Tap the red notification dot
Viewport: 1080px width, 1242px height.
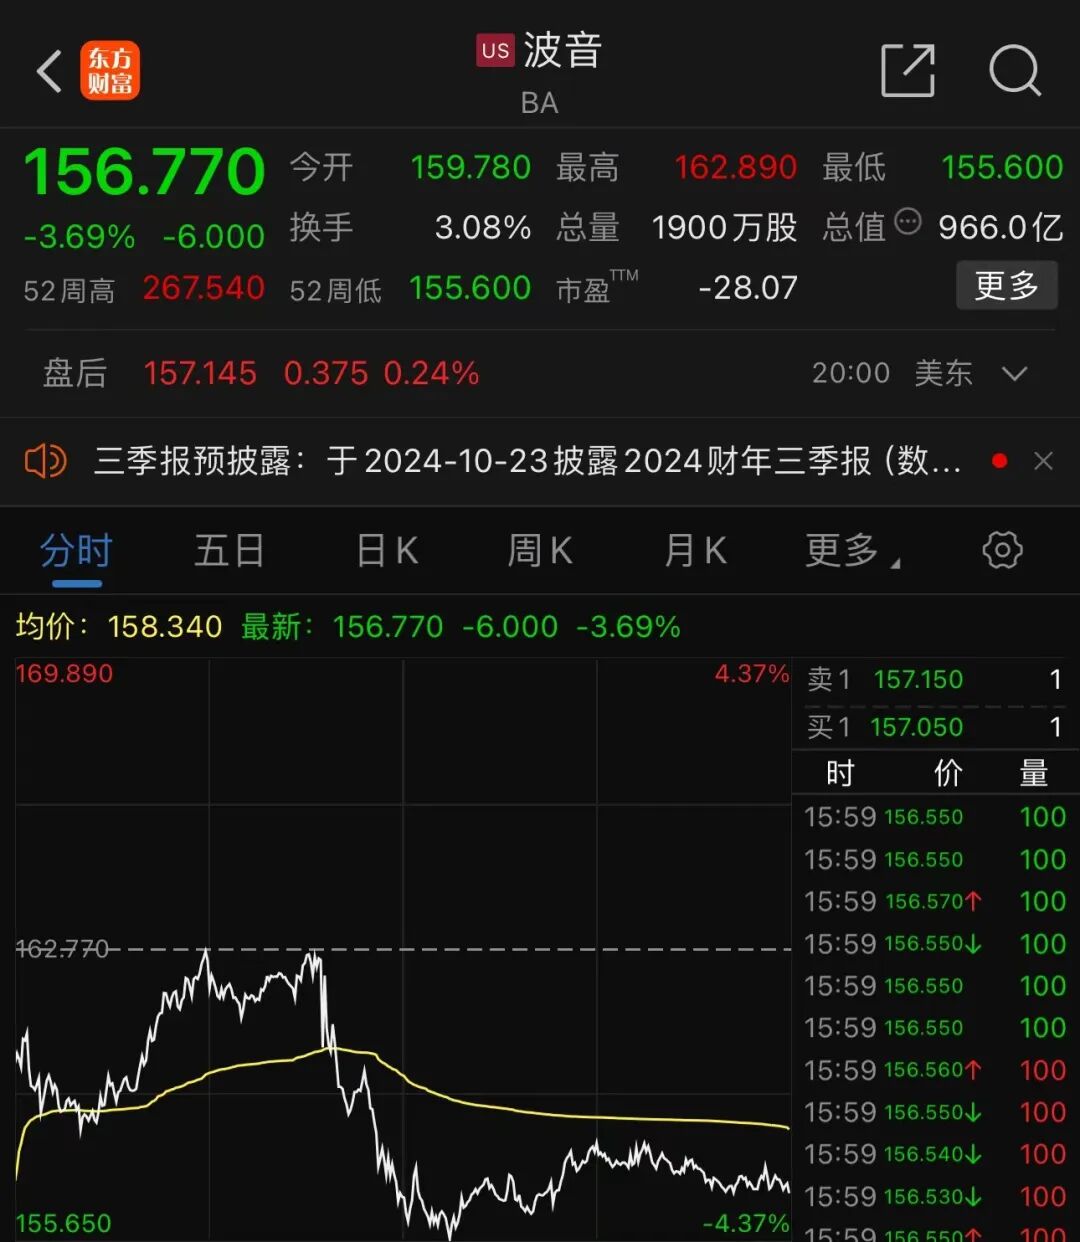pos(998,461)
